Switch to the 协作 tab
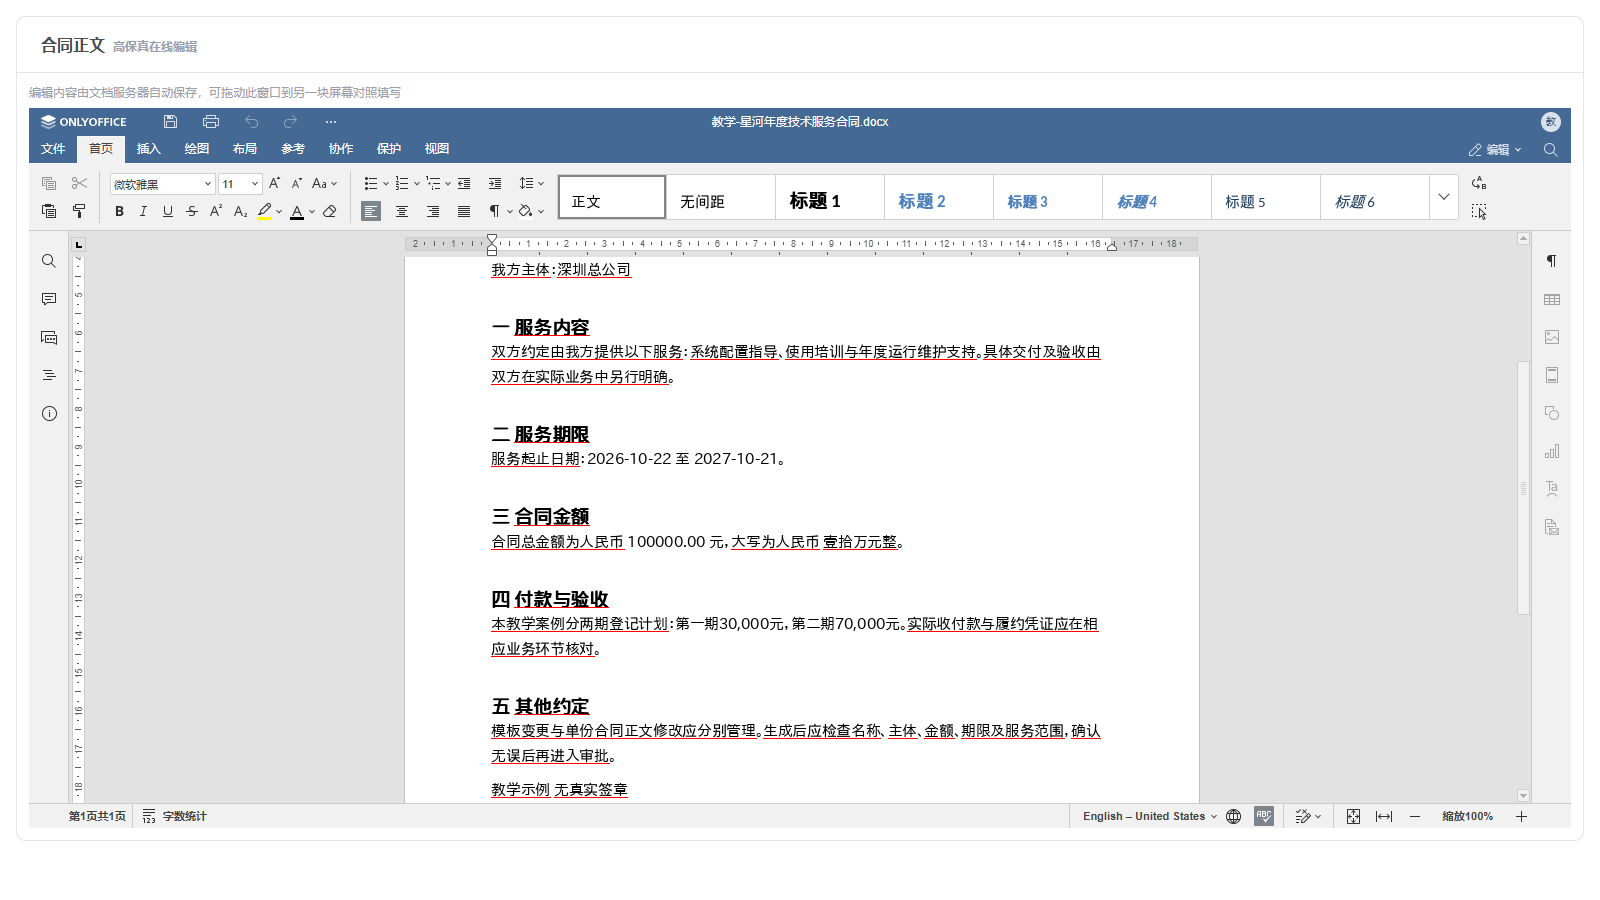 (341, 149)
